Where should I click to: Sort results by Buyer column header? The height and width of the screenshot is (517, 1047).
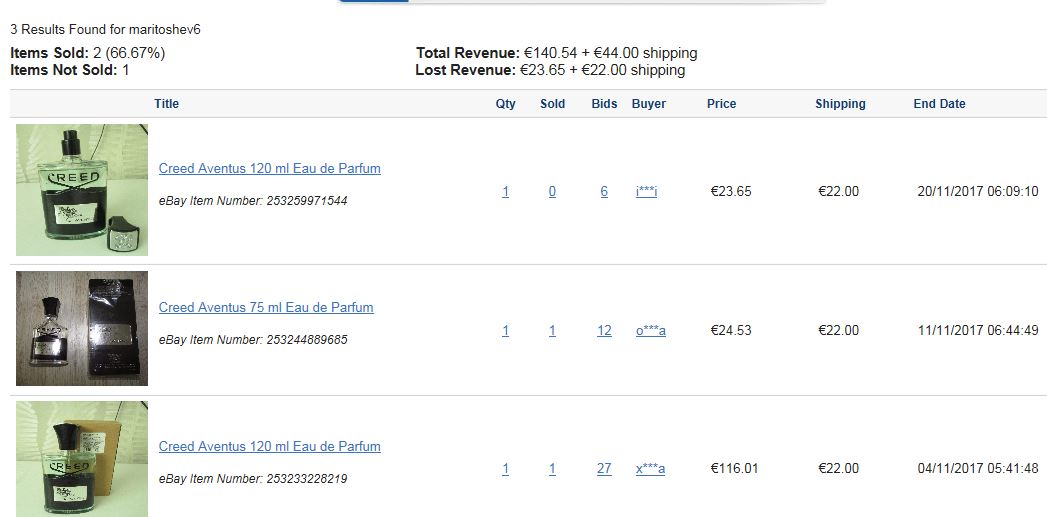pos(648,104)
